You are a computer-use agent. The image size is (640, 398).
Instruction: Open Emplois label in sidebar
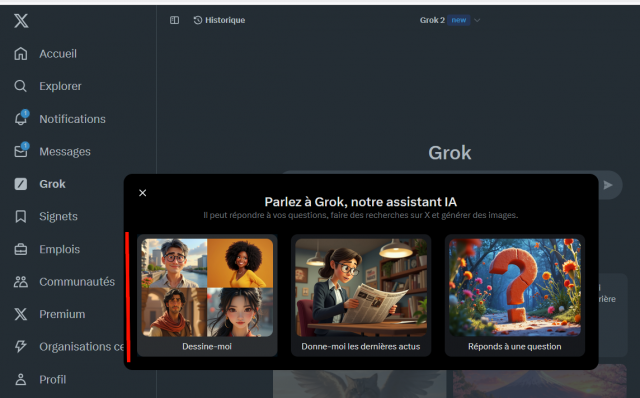pos(60,249)
